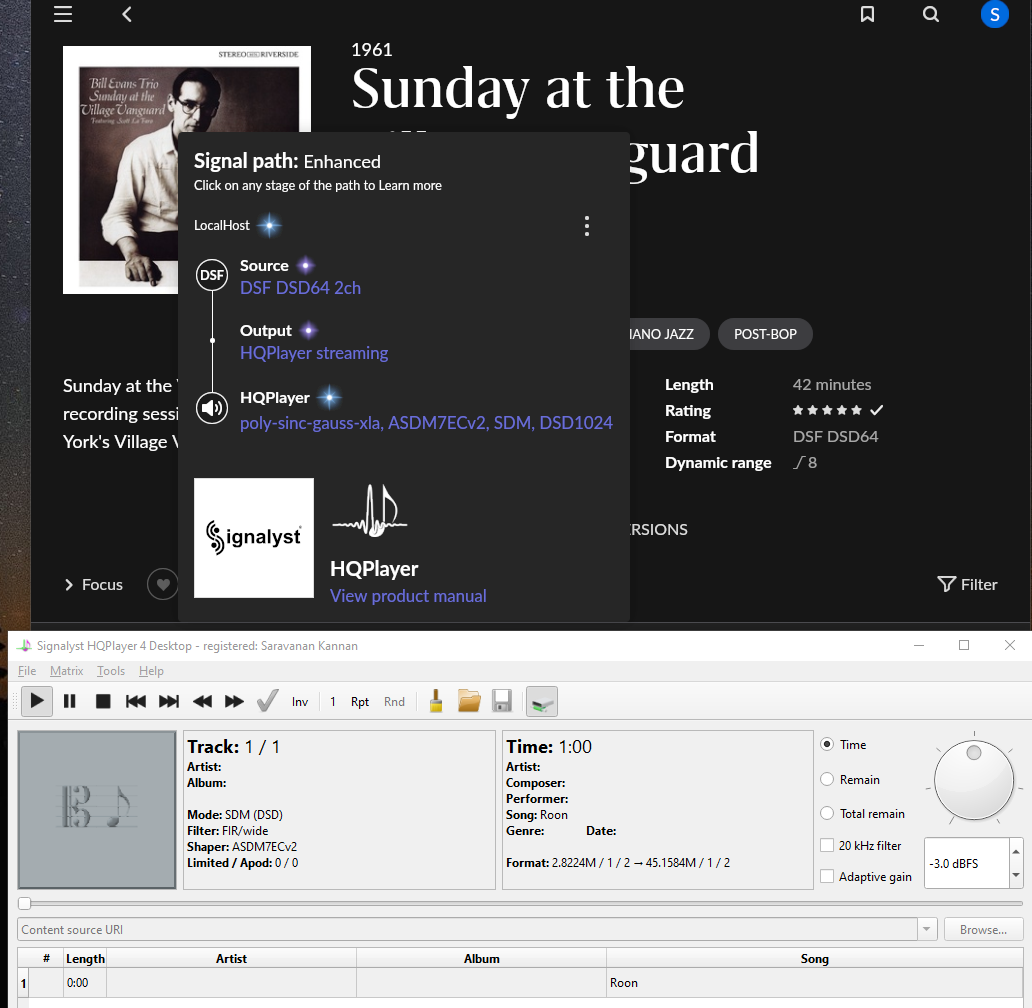This screenshot has width=1032, height=1008.
Task: Stop playback in HQPlayer
Action: coord(103,701)
